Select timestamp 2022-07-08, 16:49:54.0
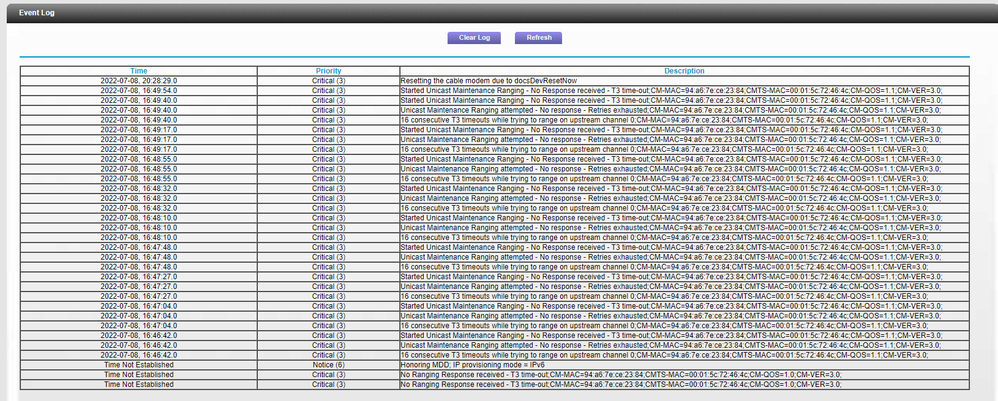 tap(139, 90)
